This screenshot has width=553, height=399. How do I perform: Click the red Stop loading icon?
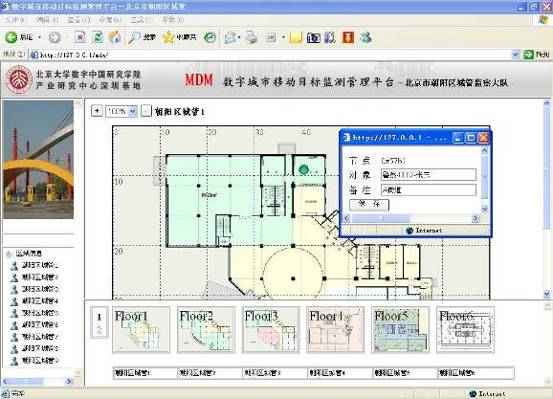80,37
